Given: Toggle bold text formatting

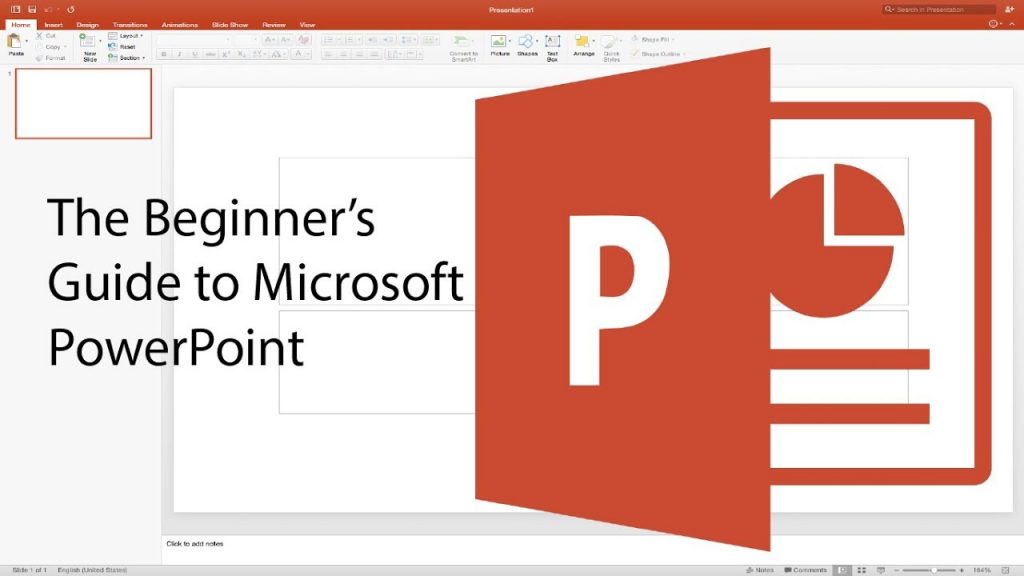Looking at the screenshot, I should click(x=163, y=54).
